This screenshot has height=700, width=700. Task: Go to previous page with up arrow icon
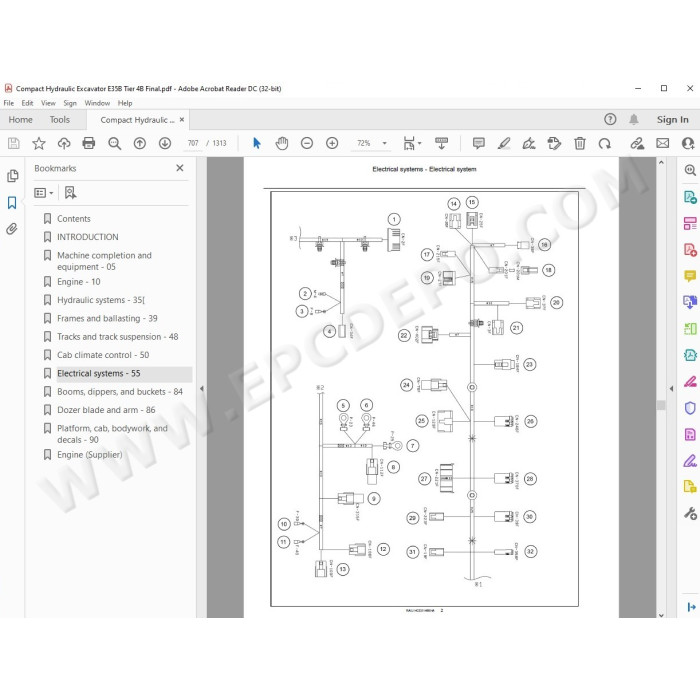140,143
